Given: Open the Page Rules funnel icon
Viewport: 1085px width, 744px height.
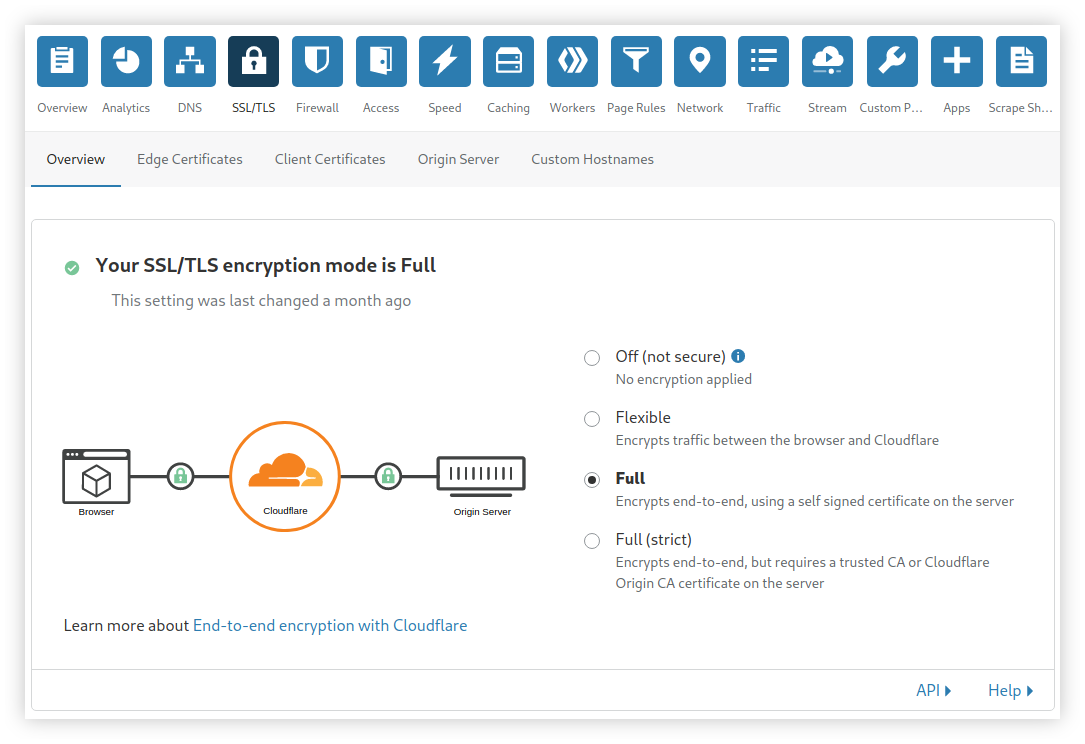Looking at the screenshot, I should [x=636, y=62].
